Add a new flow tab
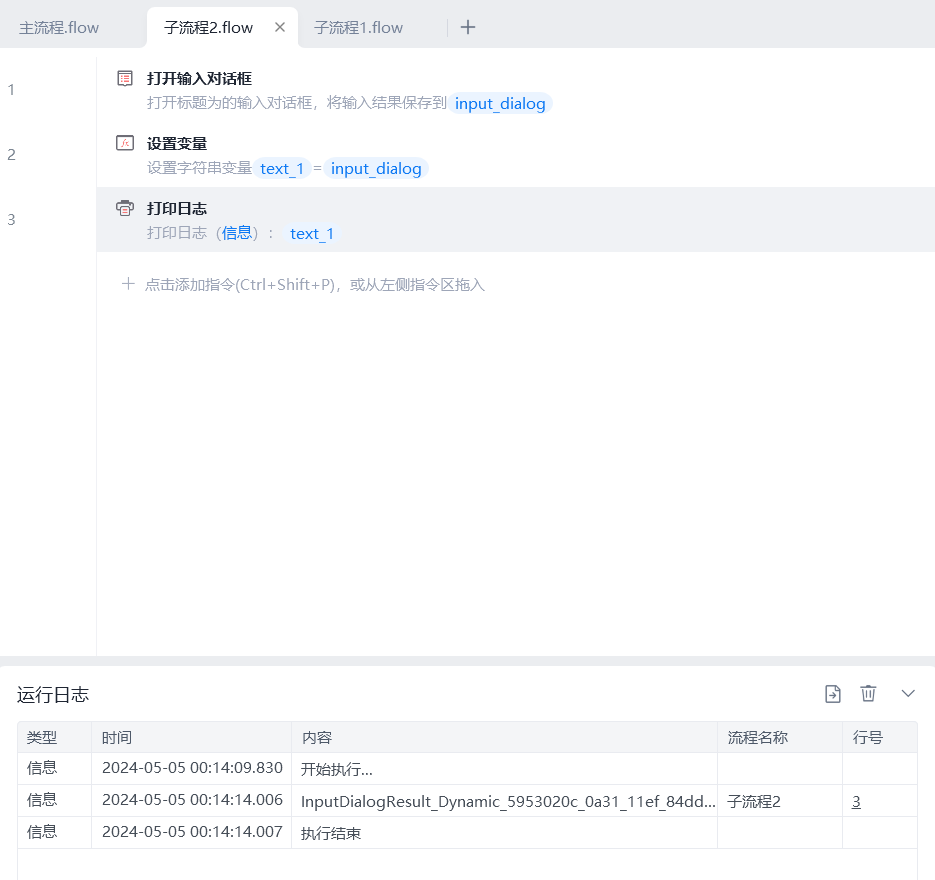The image size is (935, 880). point(468,27)
